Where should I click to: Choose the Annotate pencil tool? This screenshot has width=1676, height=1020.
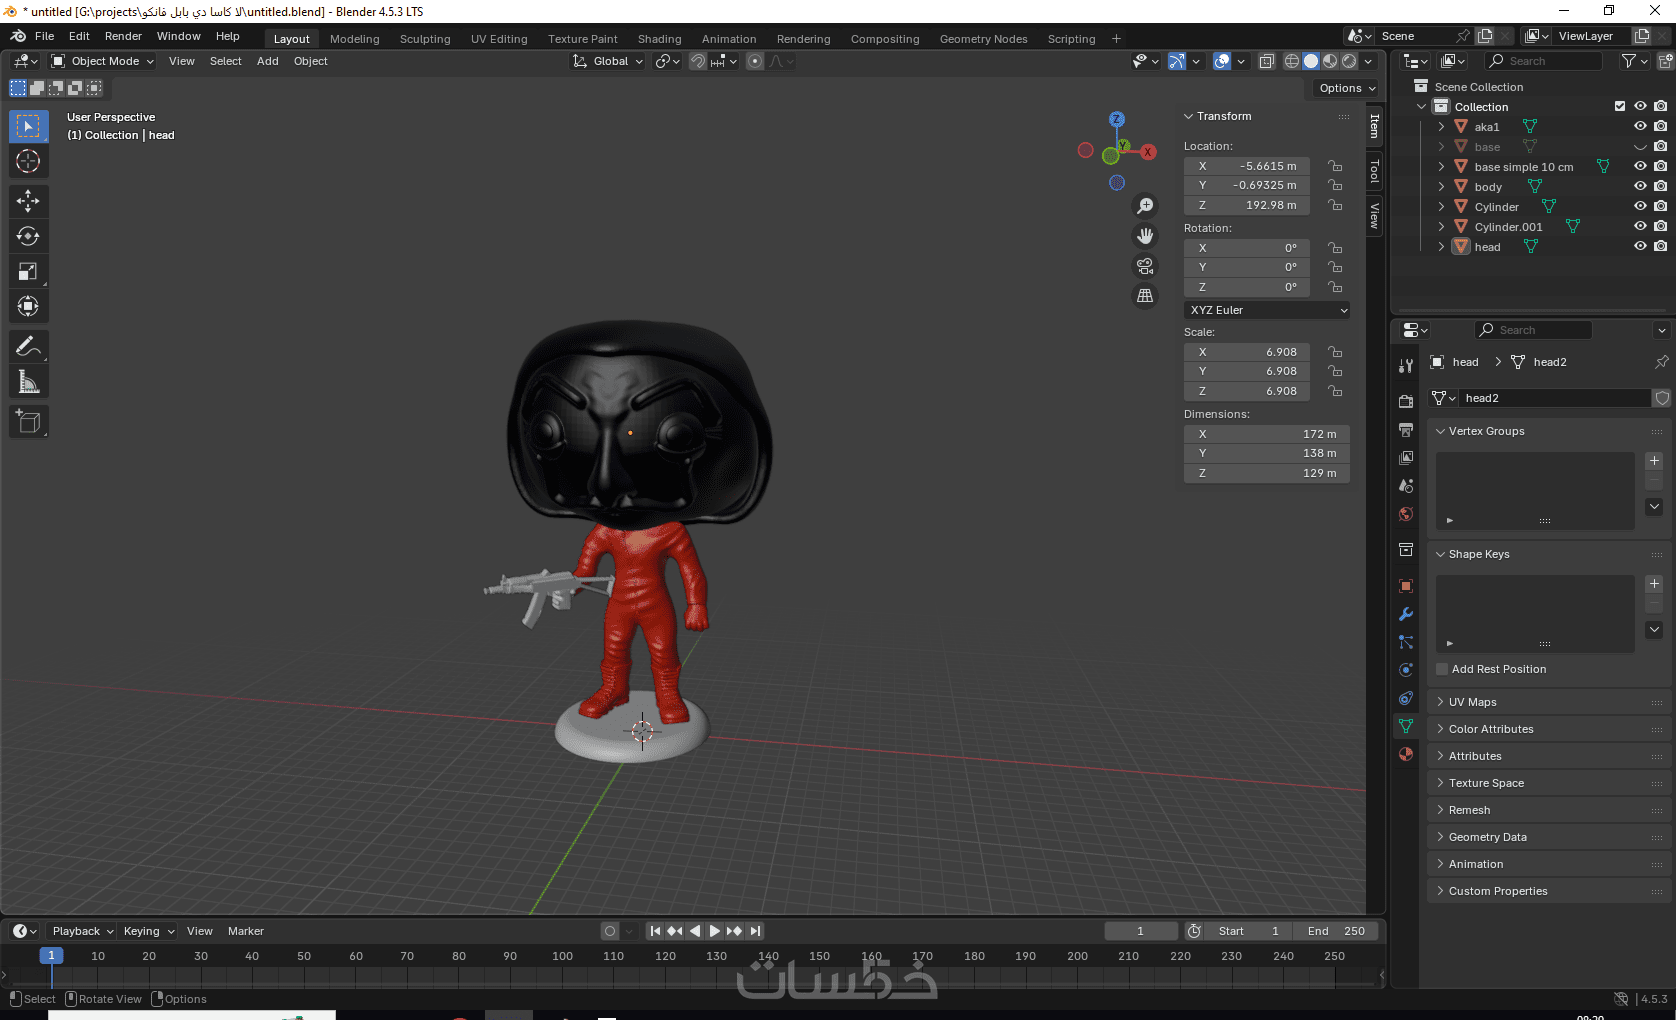point(28,347)
